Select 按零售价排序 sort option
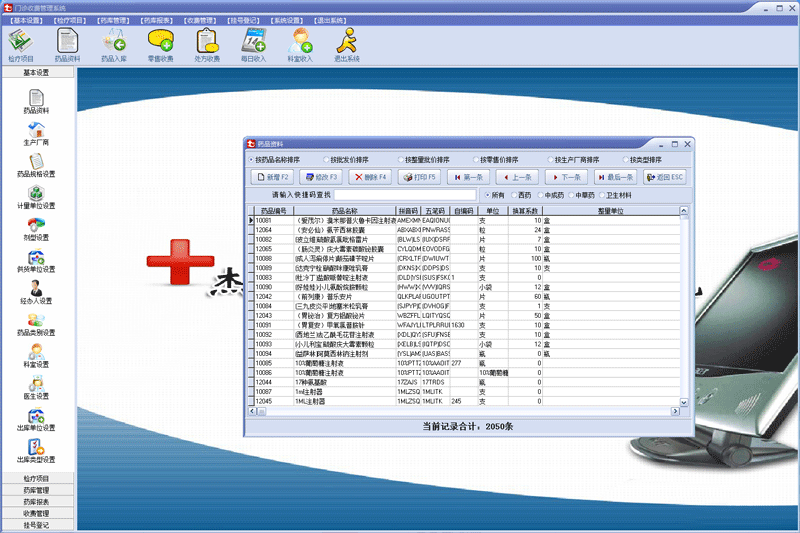 click(x=495, y=160)
